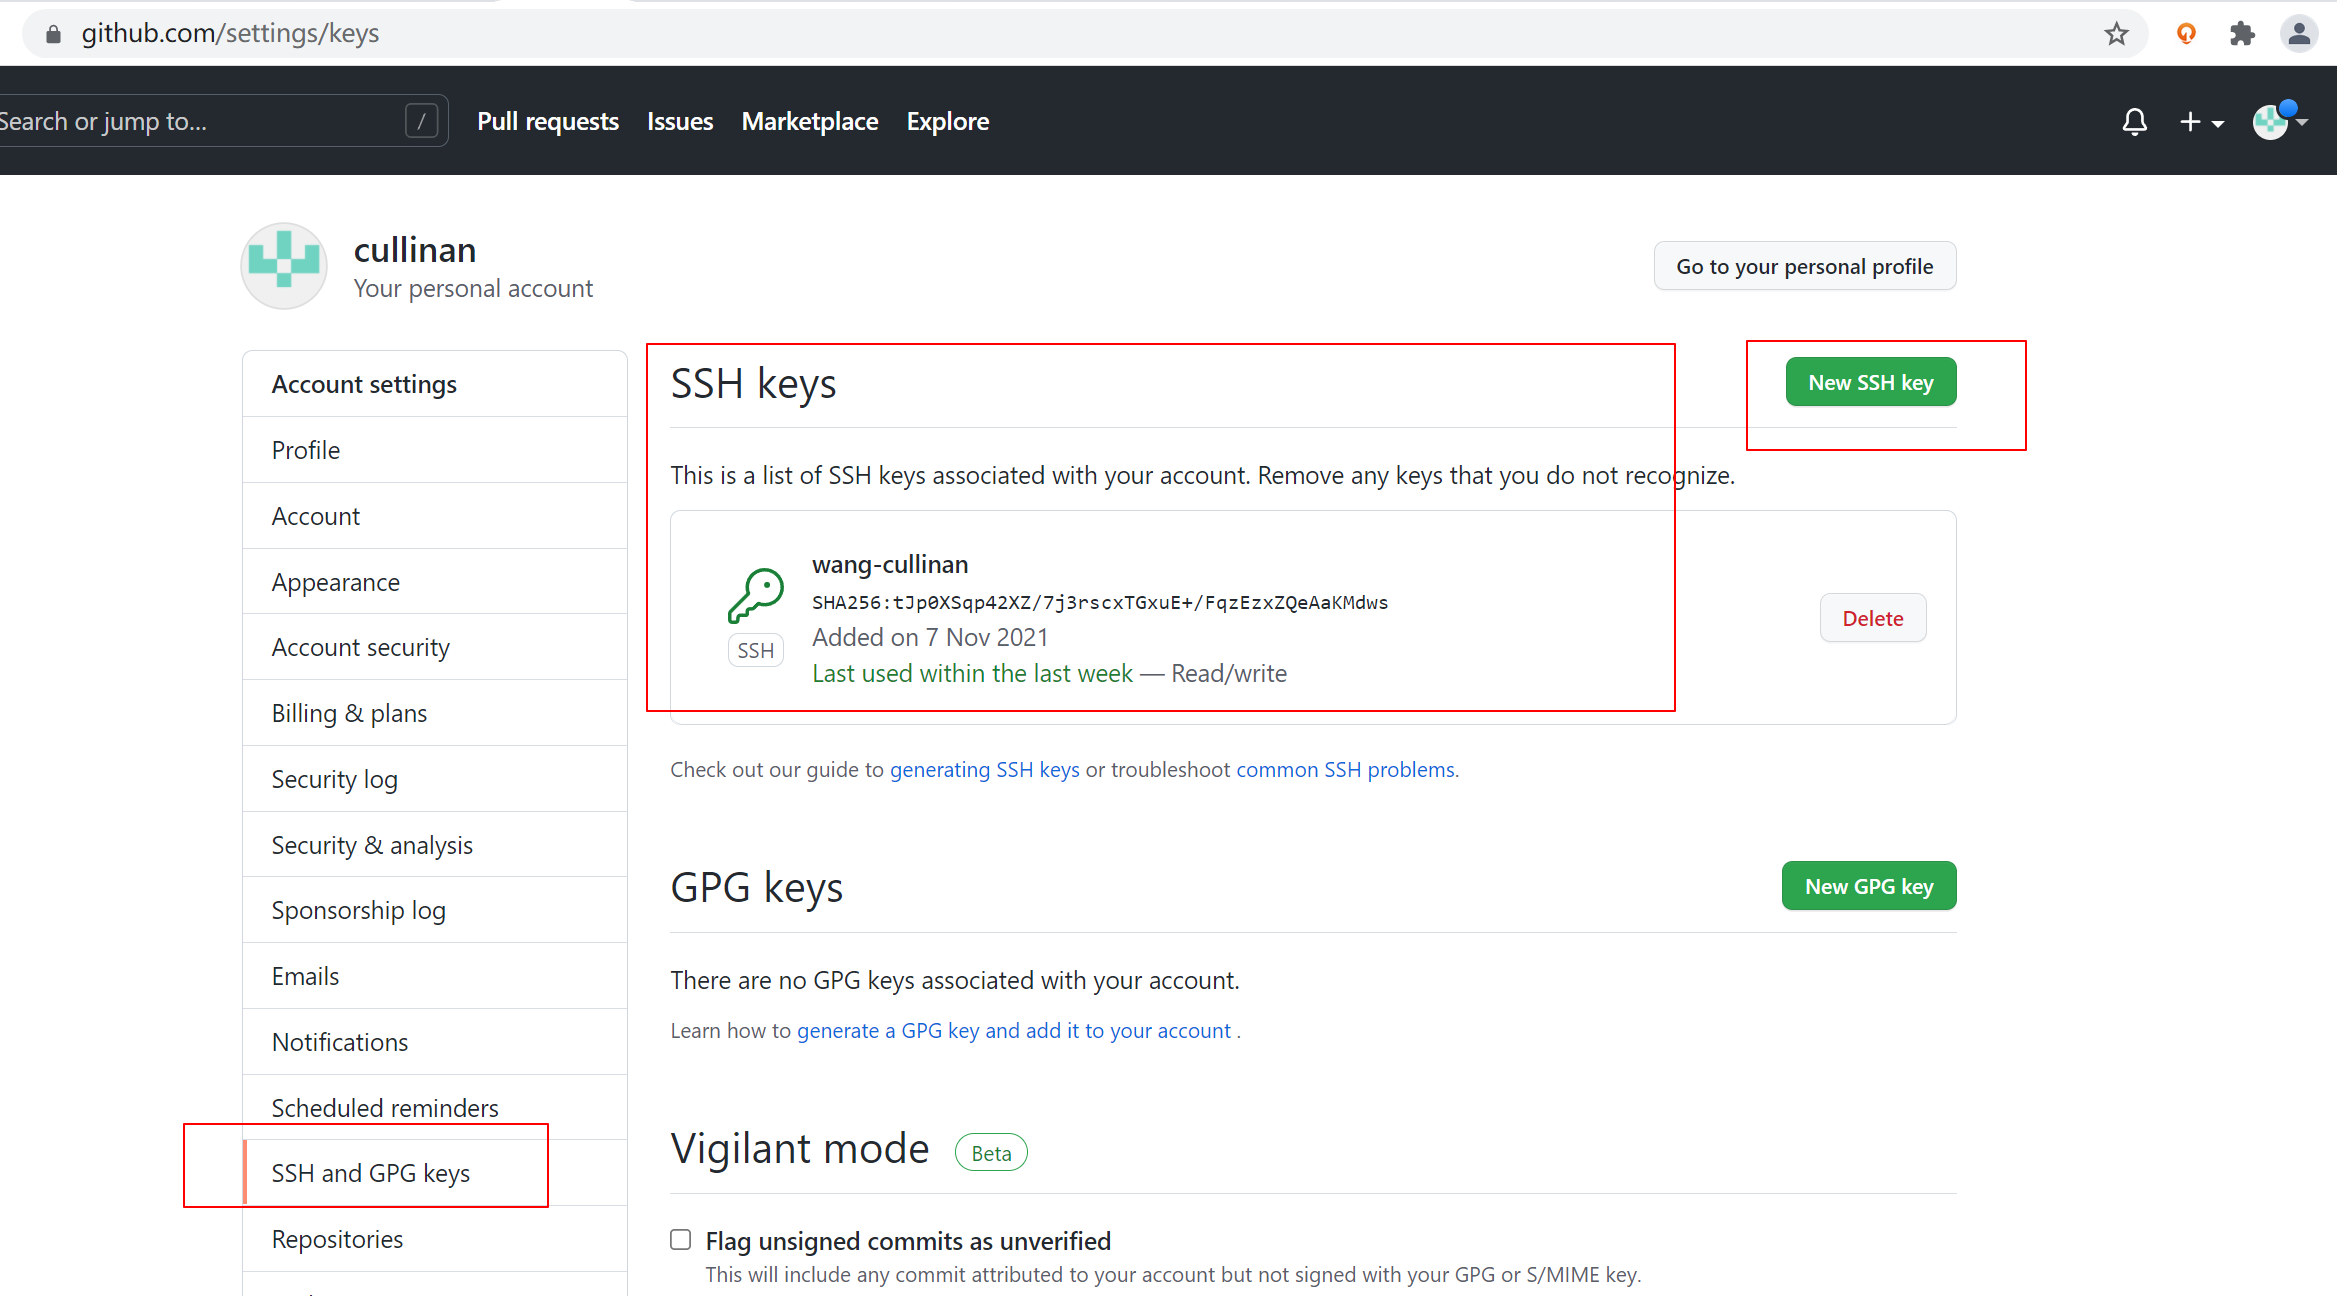Viewport: 2337px width, 1296px height.
Task: Click the browser profile avatar icon
Action: point(2299,34)
